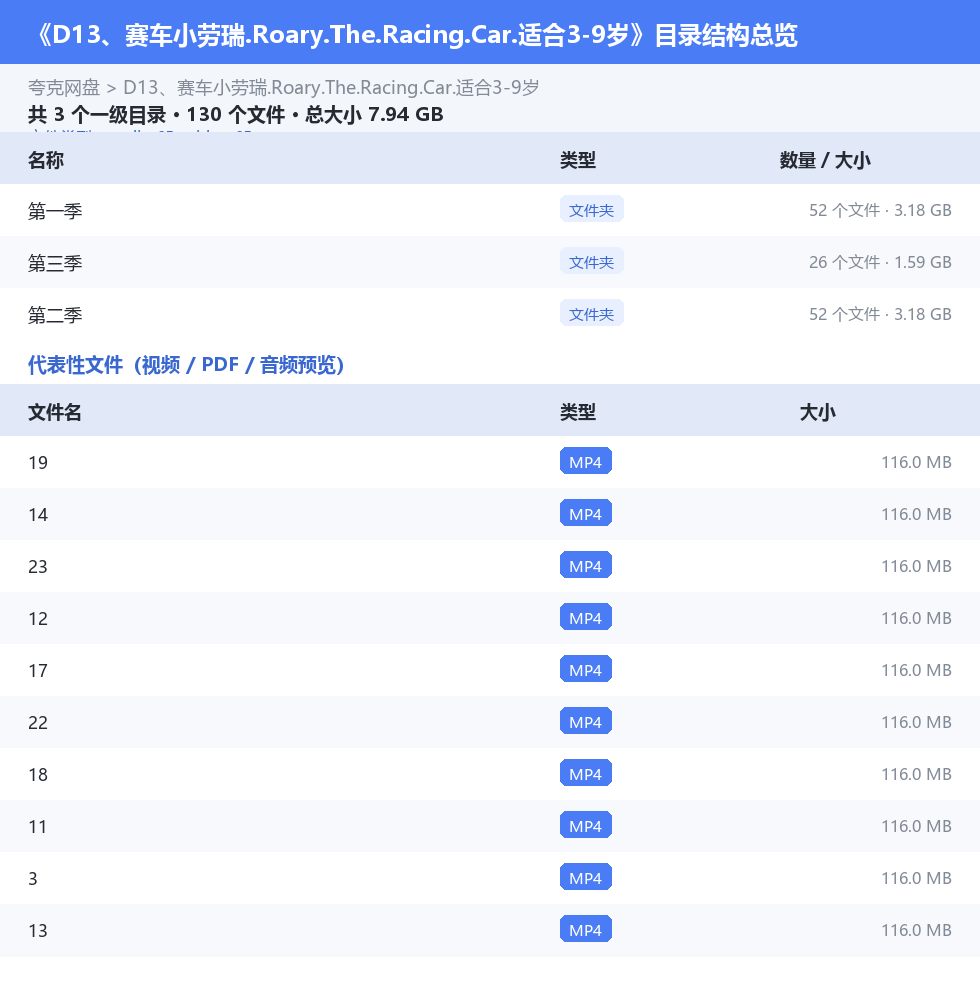Click the D13、赛车小劳瑞 breadcrumb path
The width and height of the screenshot is (980, 988).
[331, 88]
